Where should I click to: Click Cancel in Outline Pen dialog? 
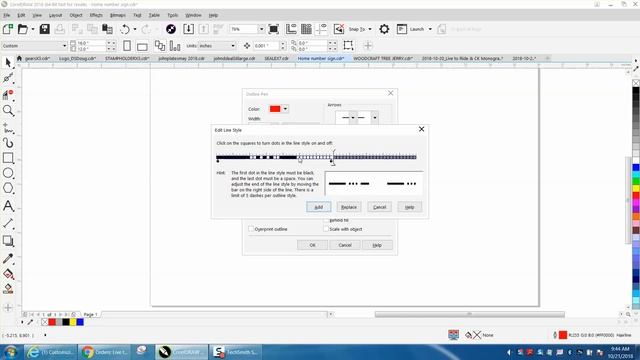tap(345, 245)
